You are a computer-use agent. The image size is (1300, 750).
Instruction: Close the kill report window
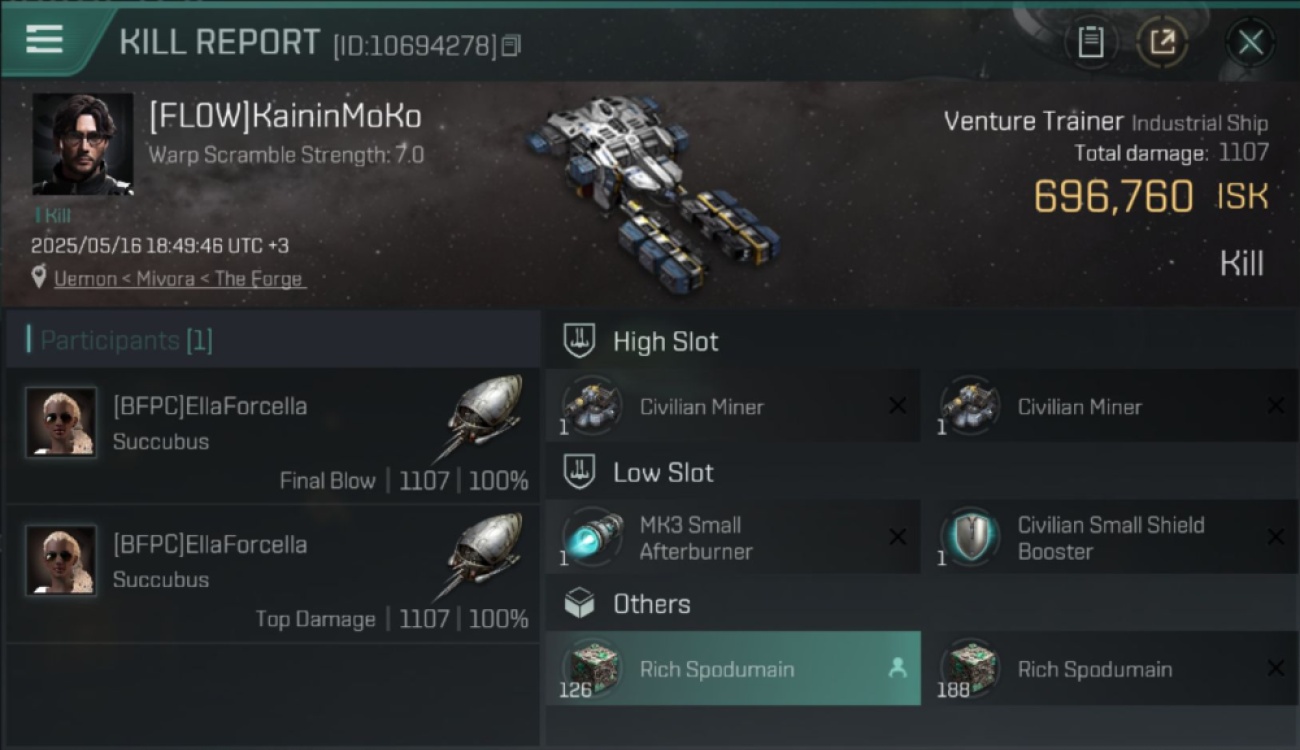[1250, 42]
